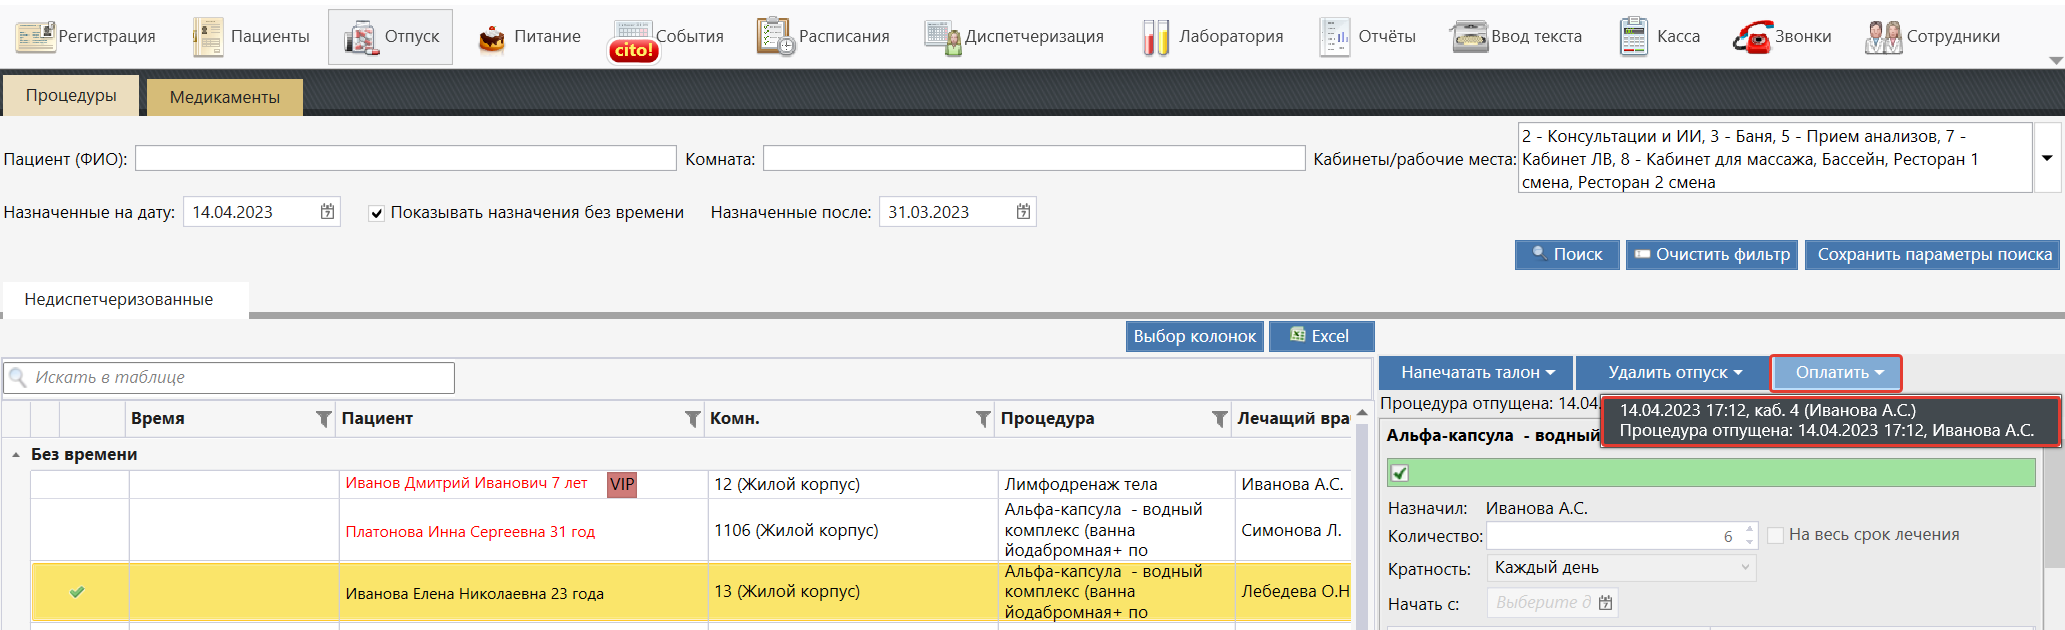
Task: Open the Питание cake icon
Action: [x=491, y=37]
